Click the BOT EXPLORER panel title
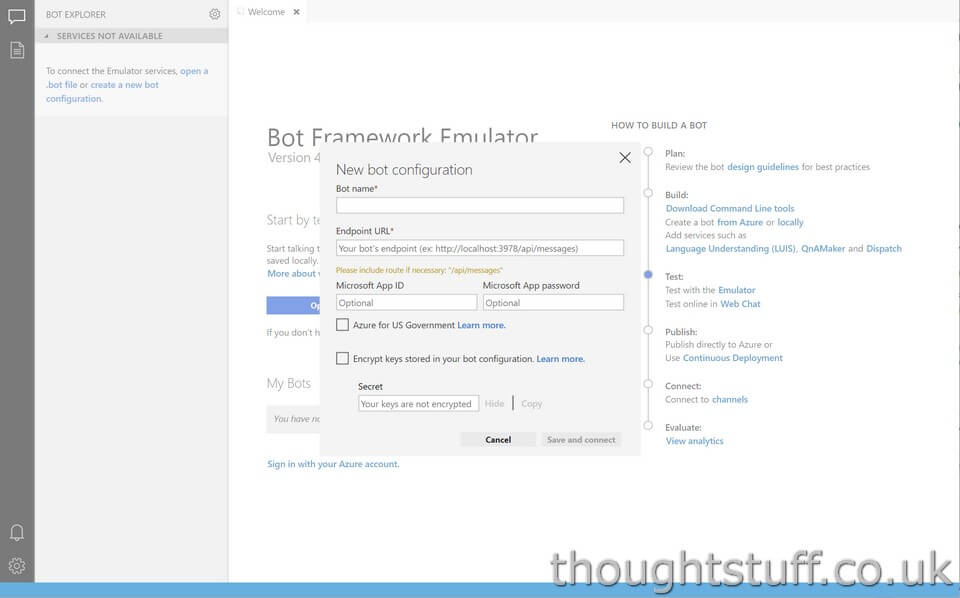Viewport: 960px width, 598px height. click(76, 14)
